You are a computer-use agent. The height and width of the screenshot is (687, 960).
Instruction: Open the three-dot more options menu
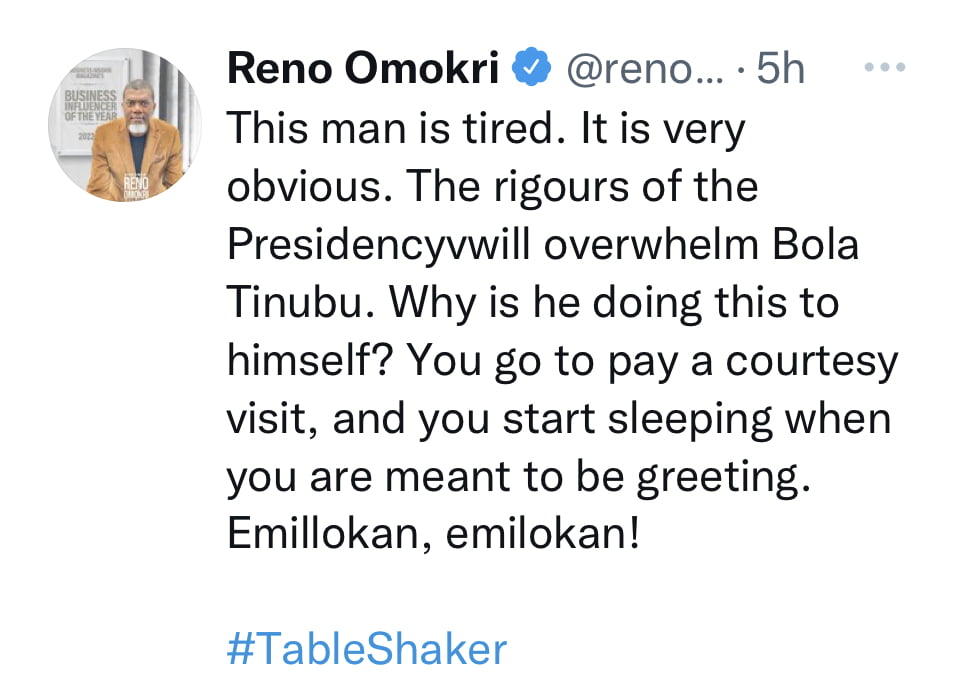(883, 68)
